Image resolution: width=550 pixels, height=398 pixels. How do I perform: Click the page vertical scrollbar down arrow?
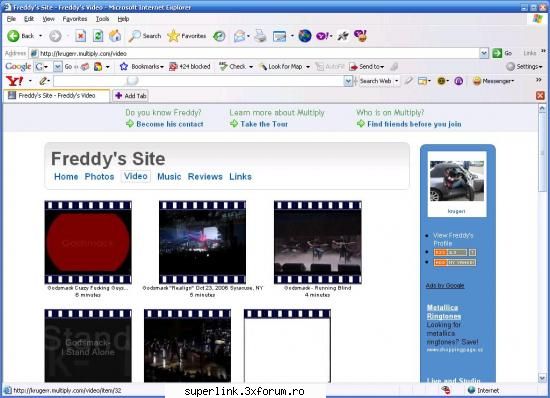point(542,378)
